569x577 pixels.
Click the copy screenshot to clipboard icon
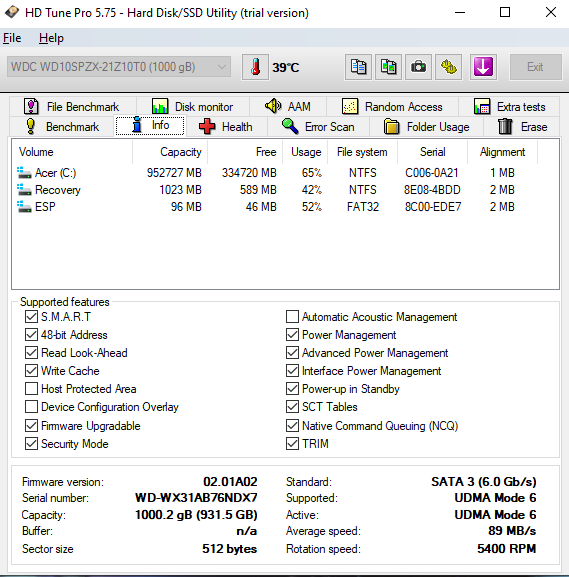[x=388, y=67]
